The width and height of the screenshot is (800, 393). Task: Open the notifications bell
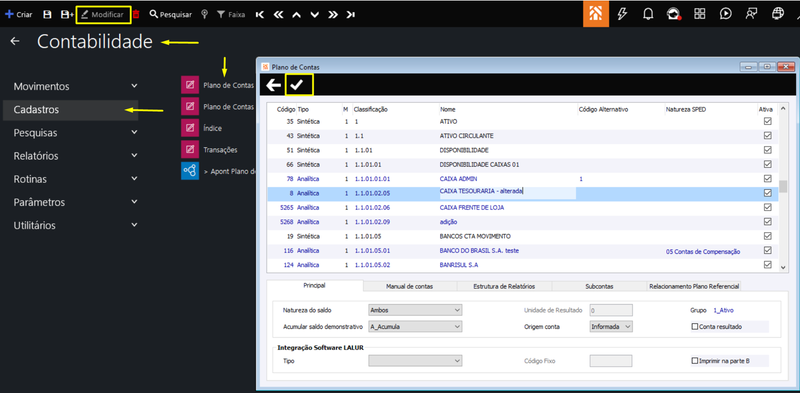click(x=648, y=14)
